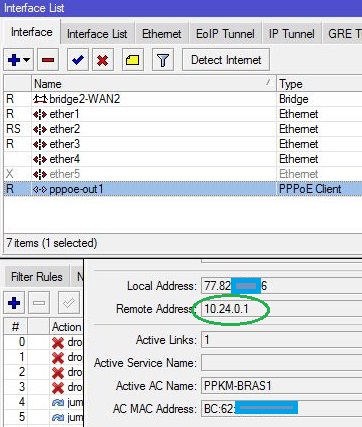The width and height of the screenshot is (362, 427).
Task: Click PPPoE Client type cell
Action: [310, 189]
